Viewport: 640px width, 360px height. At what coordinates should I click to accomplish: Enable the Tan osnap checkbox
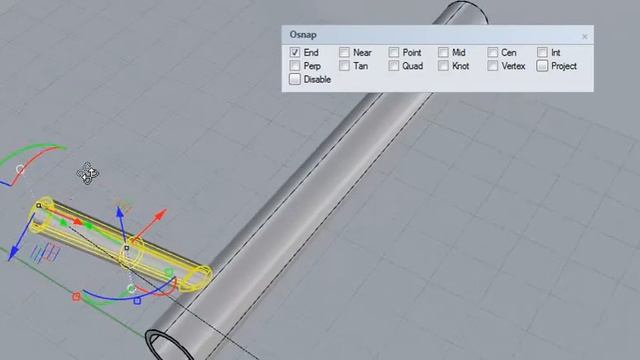(x=344, y=66)
